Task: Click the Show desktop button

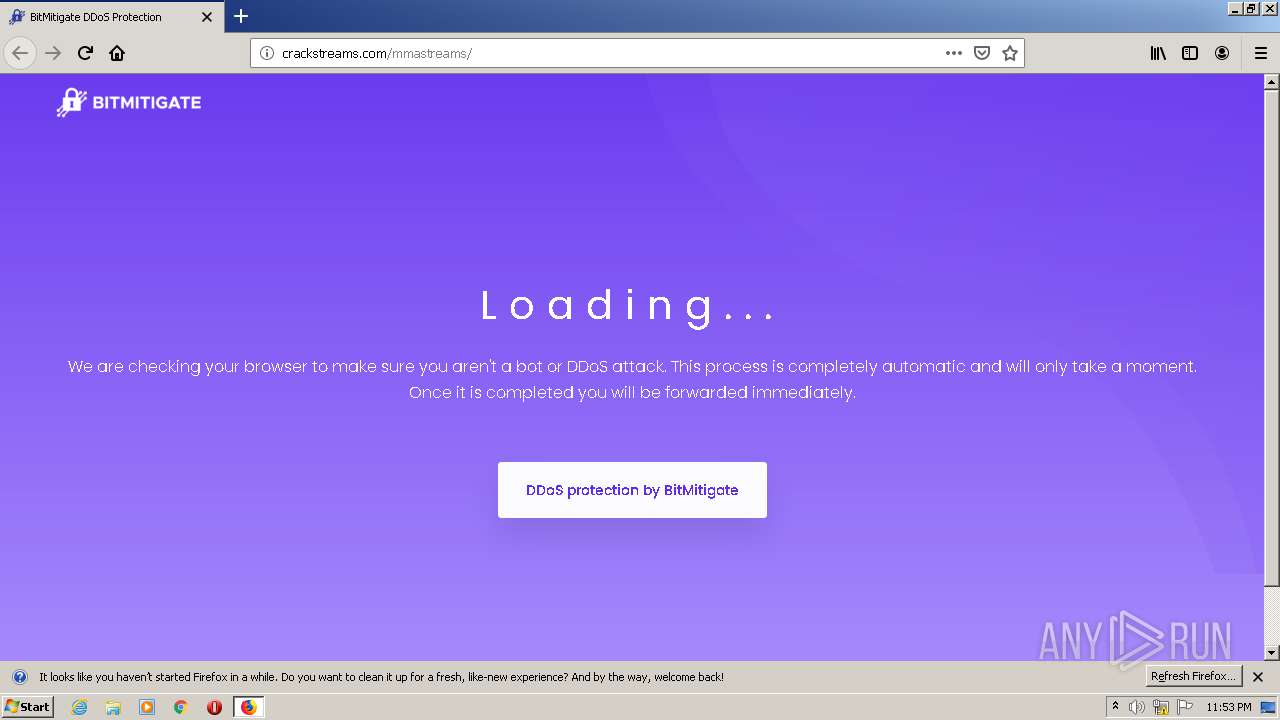Action: [1269, 707]
